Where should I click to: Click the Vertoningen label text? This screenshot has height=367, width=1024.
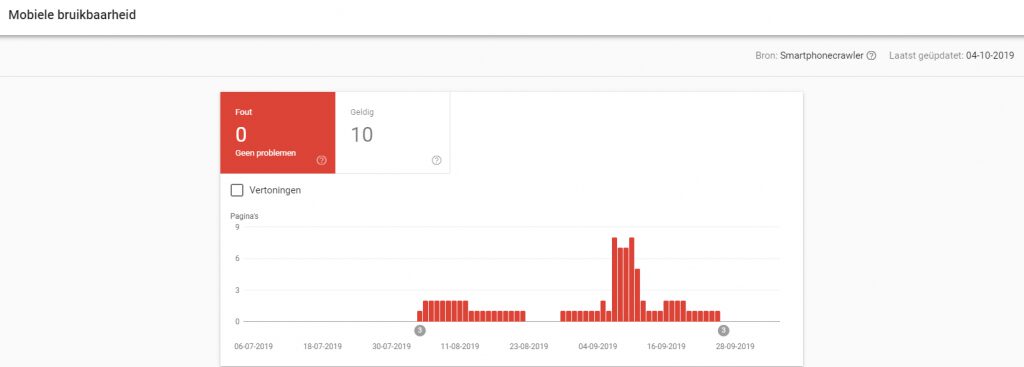click(275, 191)
